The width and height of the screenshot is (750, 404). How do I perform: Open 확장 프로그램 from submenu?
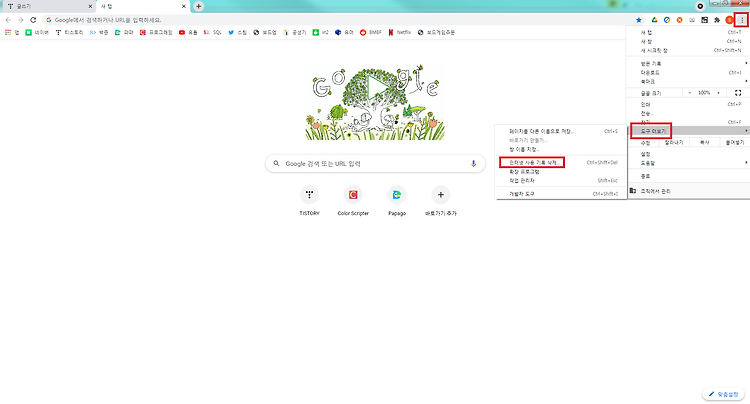[561, 172]
